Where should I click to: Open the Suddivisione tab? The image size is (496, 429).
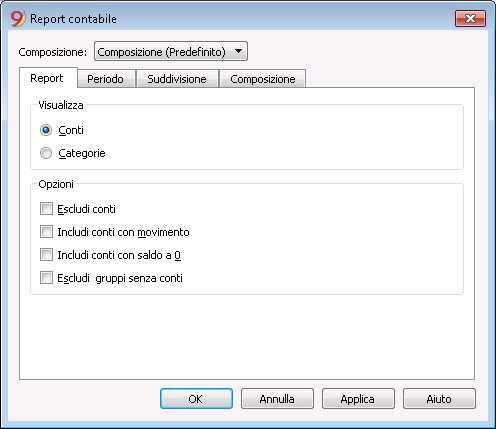click(177, 79)
